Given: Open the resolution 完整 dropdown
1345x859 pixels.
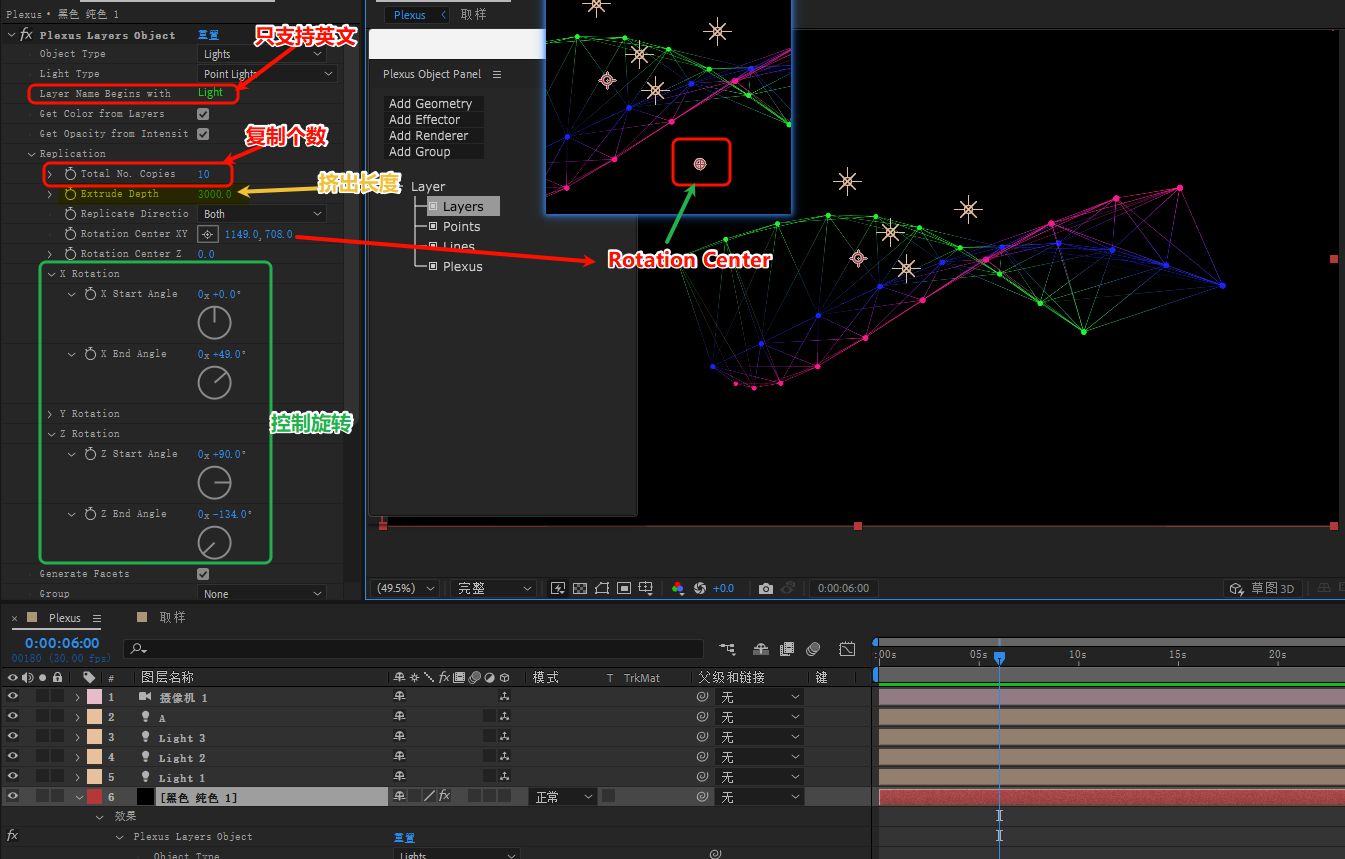Looking at the screenshot, I should click(x=493, y=588).
